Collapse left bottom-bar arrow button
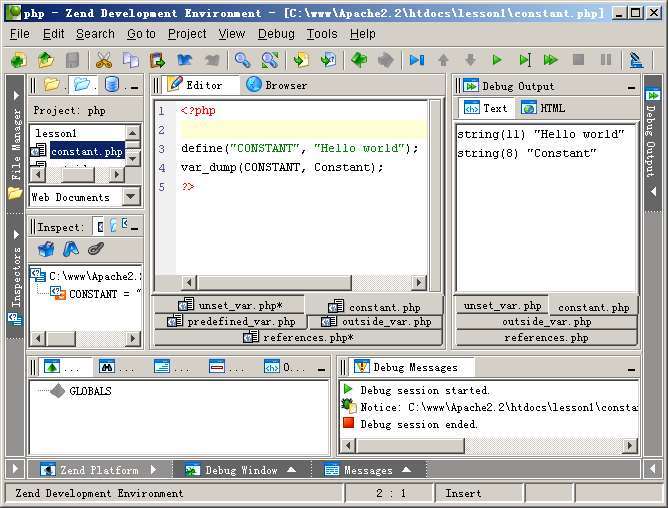The width and height of the screenshot is (668, 508). point(15,469)
